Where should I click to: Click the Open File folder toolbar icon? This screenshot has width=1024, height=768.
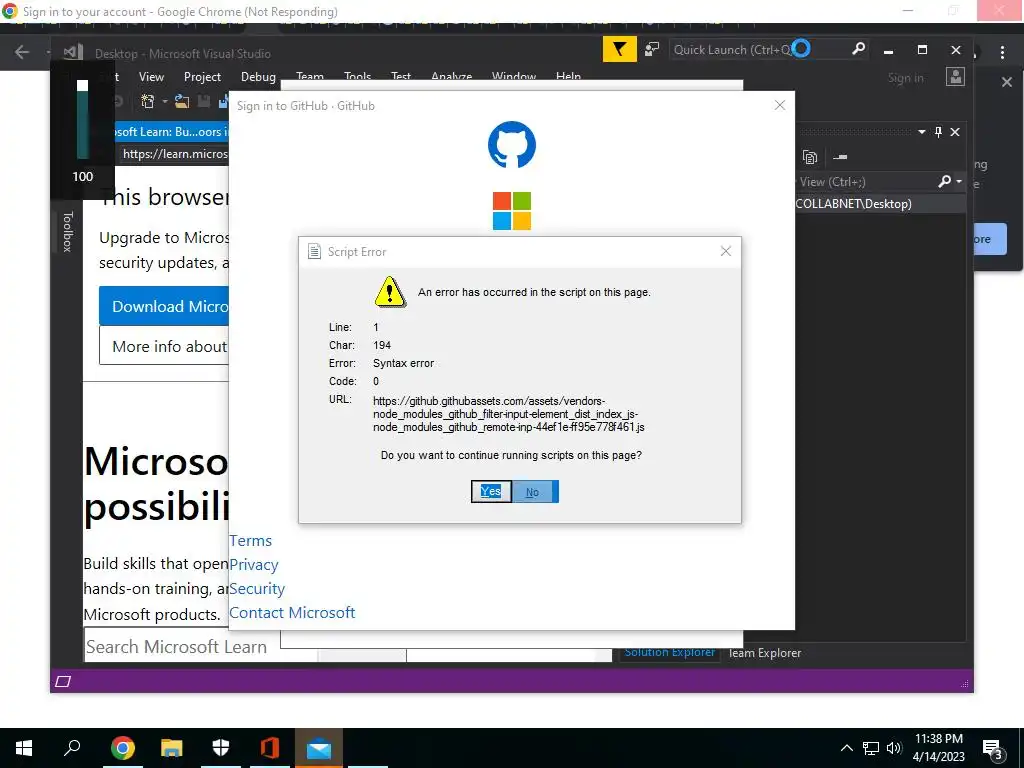(x=182, y=101)
